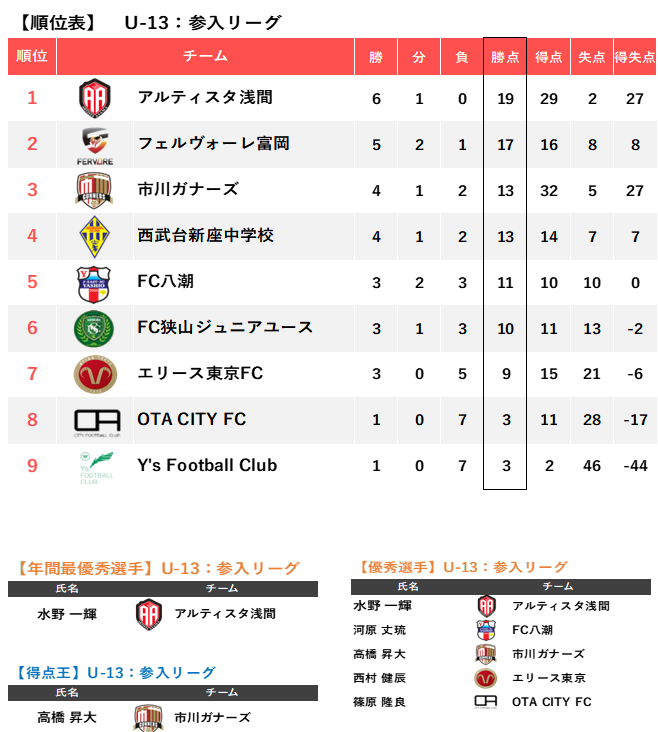Image resolution: width=658 pixels, height=732 pixels.
Task: Click the 【優秀選手】U-13：参入リーグ heading
Action: (x=461, y=567)
